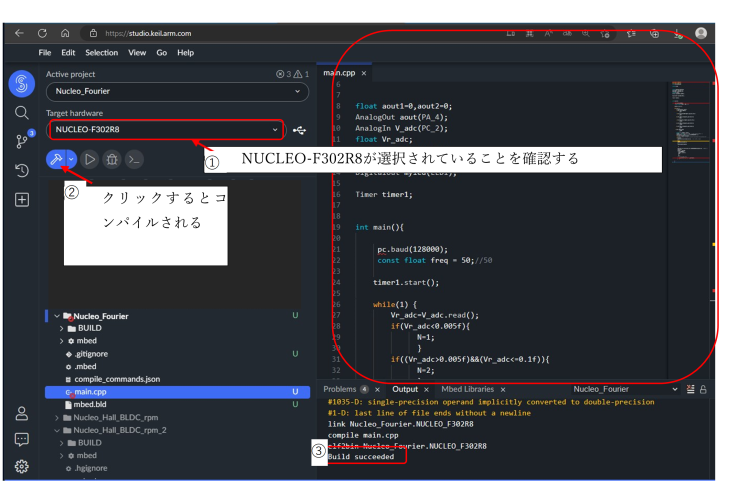This screenshot has width=740, height=501.
Task: Click the 'compile main.cpp' output line
Action: pos(363,435)
